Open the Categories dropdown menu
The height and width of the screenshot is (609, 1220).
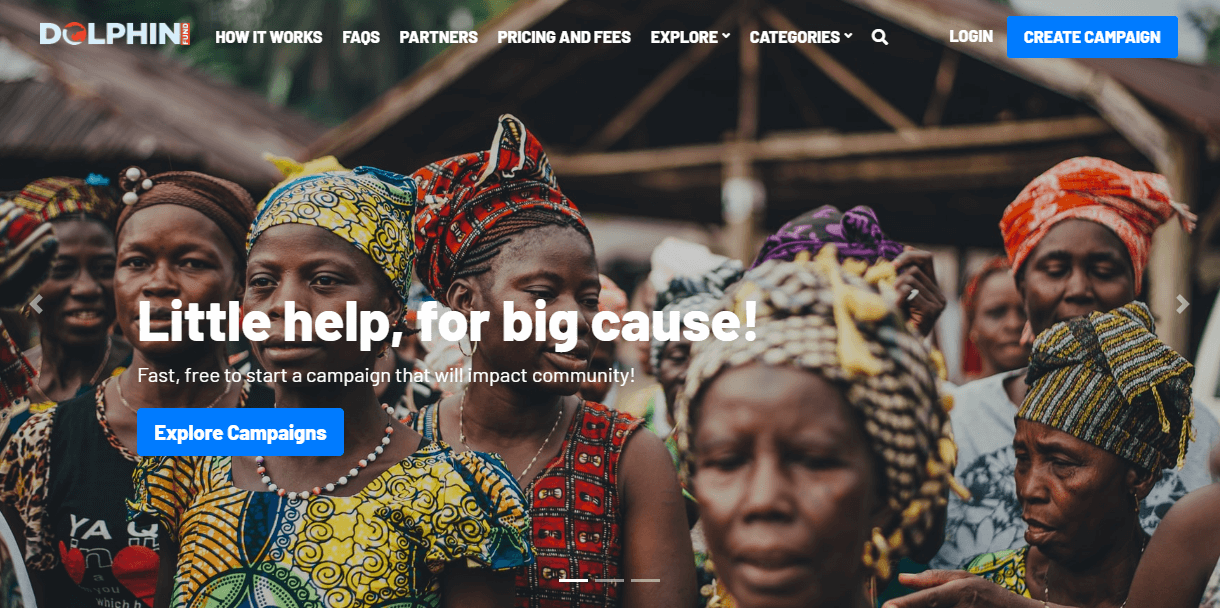[x=801, y=37]
